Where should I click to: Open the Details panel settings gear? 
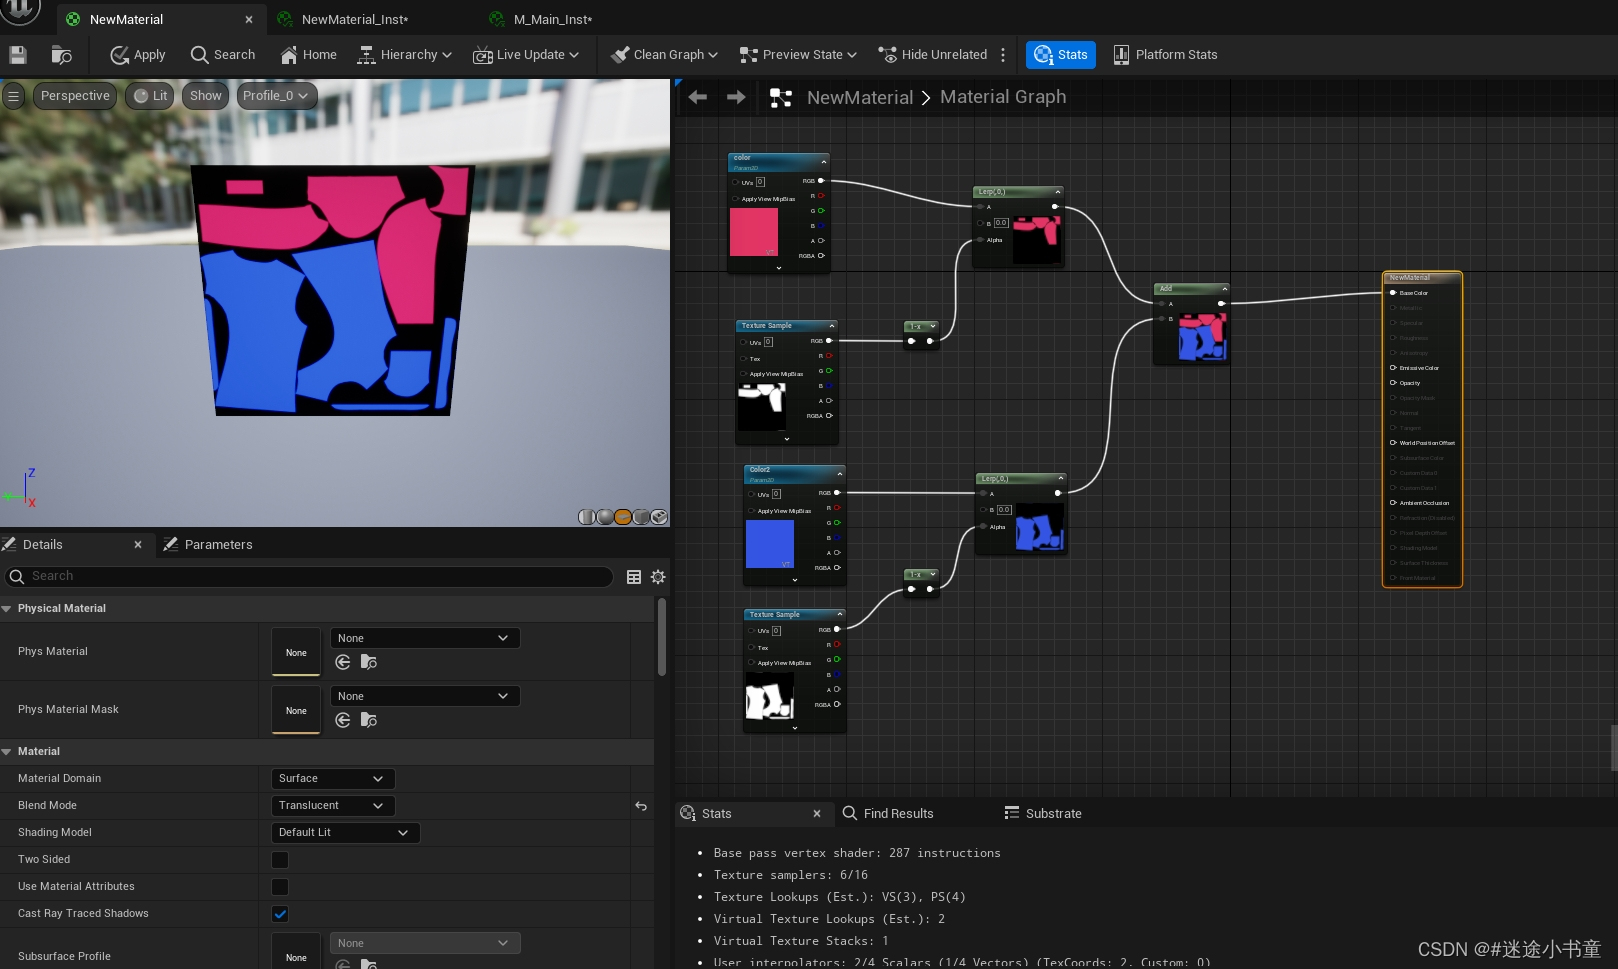coord(658,577)
